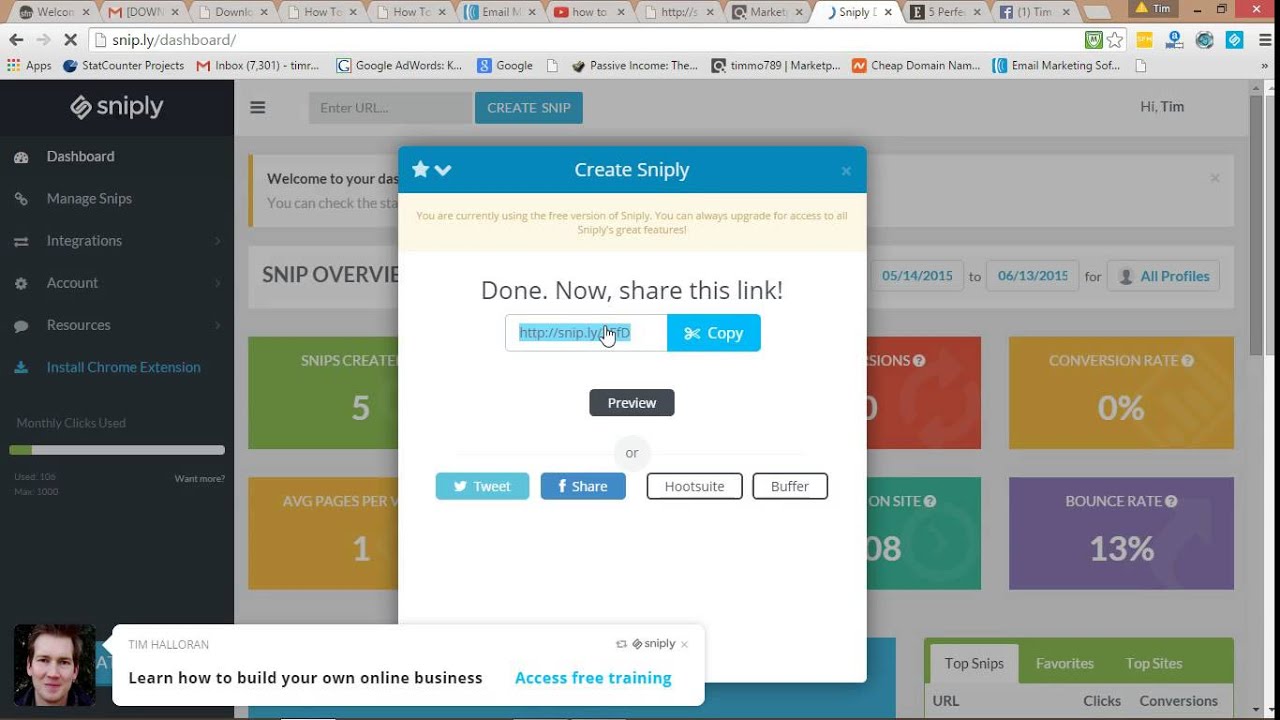Click the snip.ly/dashboard address bar
Viewport: 1280px width, 720px height.
(x=585, y=40)
